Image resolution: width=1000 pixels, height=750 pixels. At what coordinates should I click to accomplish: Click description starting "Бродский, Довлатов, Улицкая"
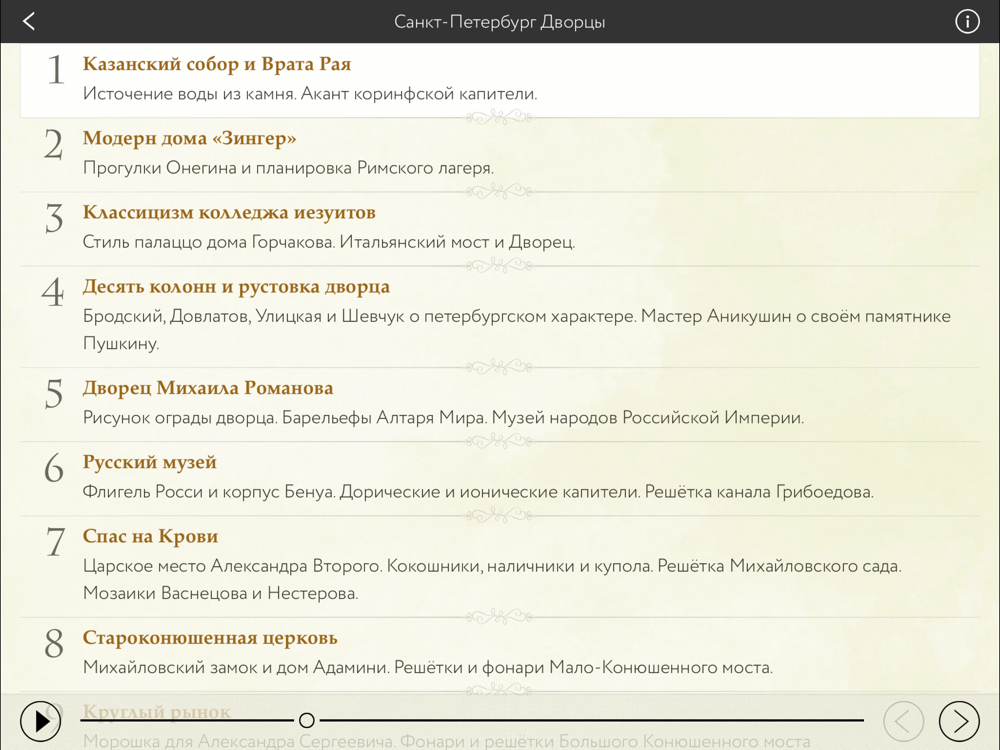coord(517,330)
